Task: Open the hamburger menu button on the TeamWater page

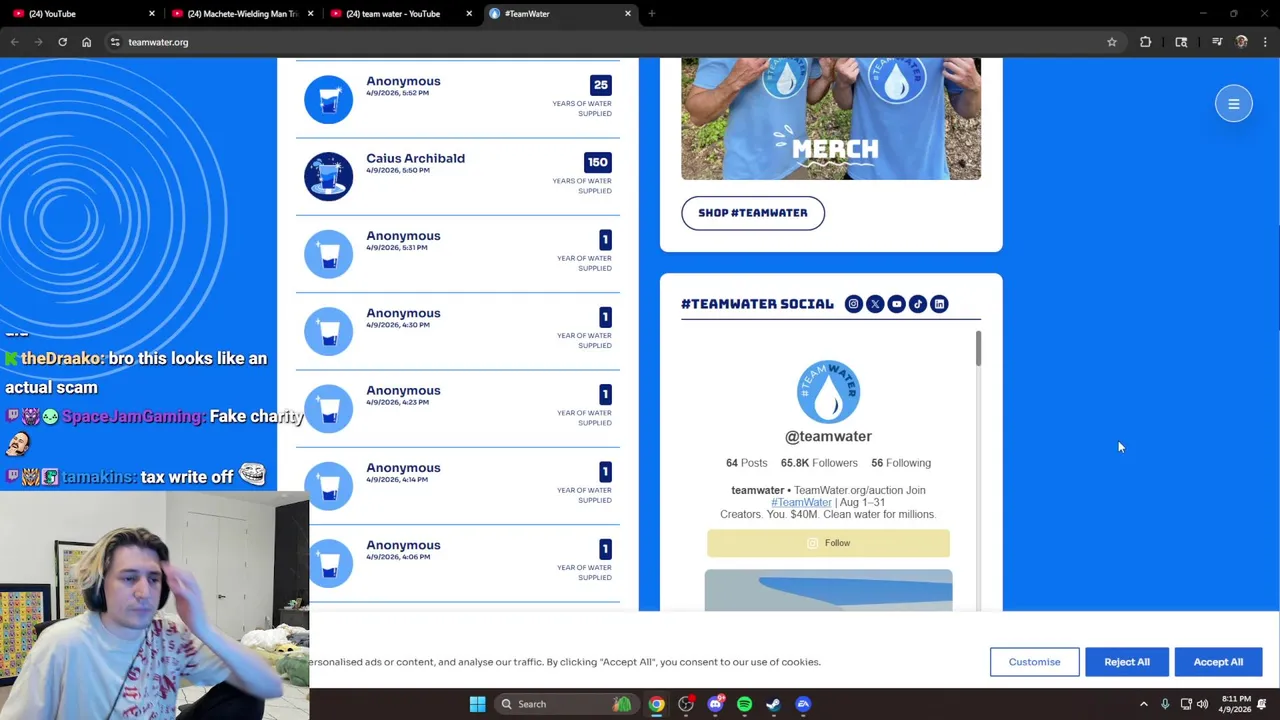Action: 1233,104
